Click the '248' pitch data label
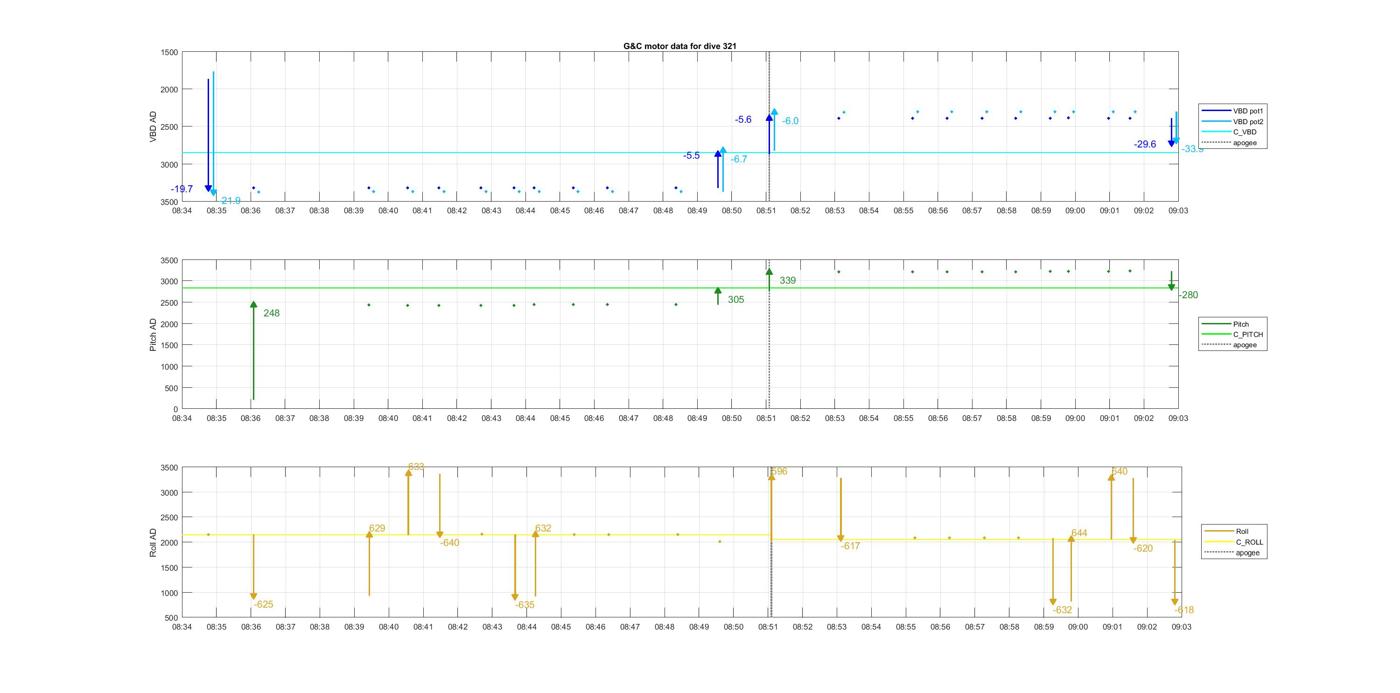The image size is (1400, 693). click(271, 314)
